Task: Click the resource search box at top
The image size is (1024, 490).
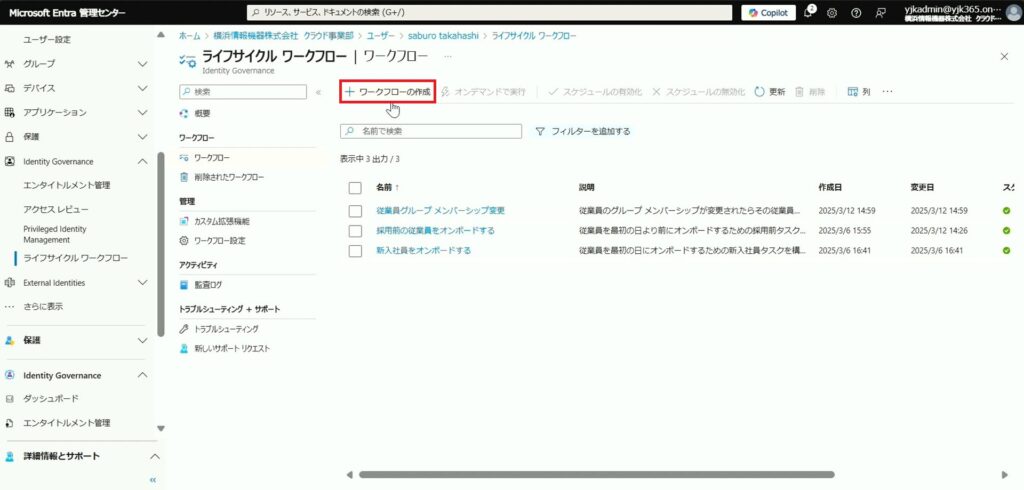Action: point(489,13)
